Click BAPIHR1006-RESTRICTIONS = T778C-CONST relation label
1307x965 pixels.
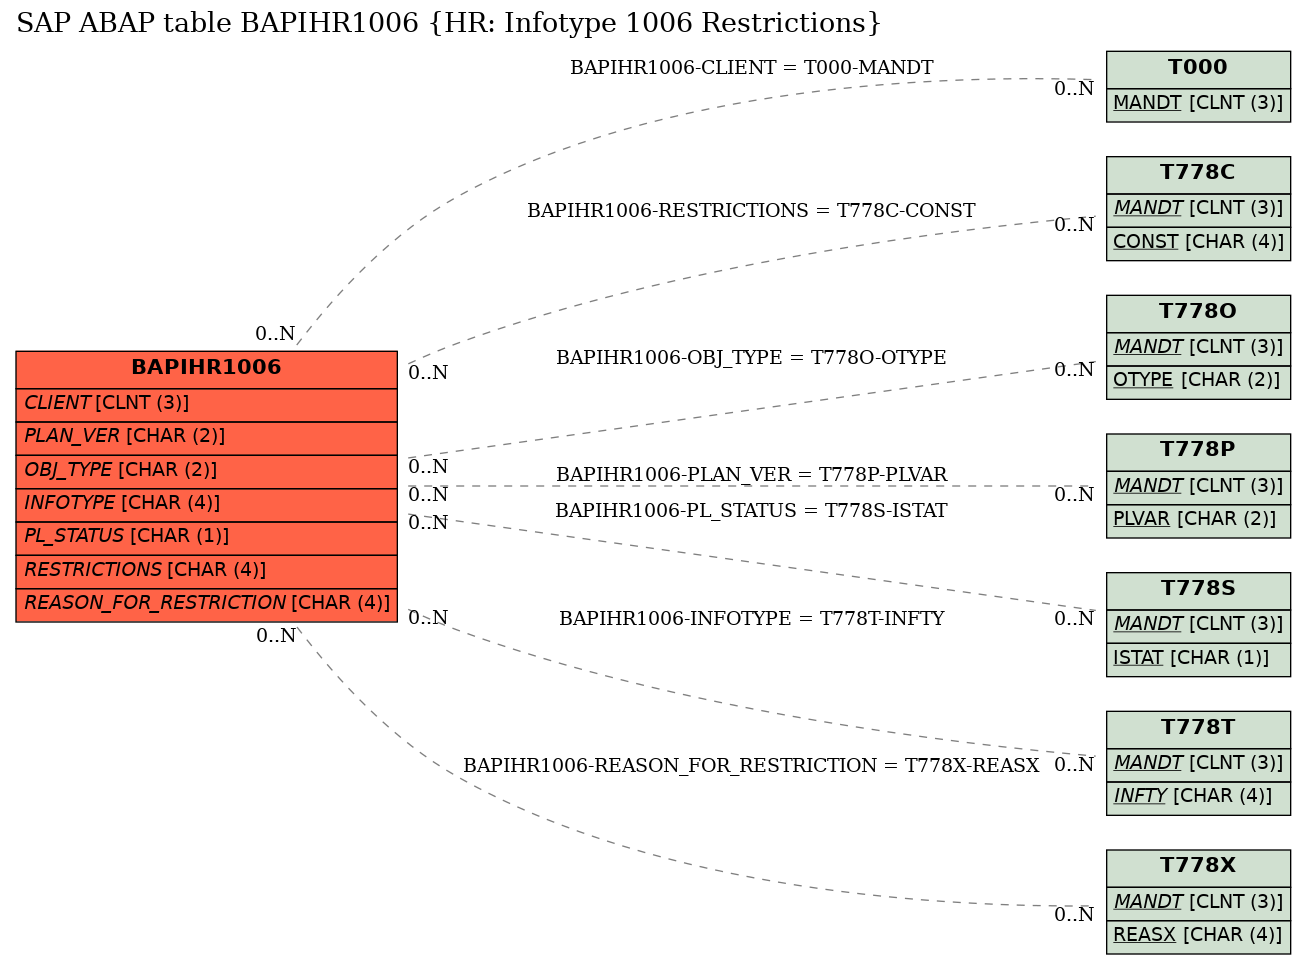(x=751, y=211)
